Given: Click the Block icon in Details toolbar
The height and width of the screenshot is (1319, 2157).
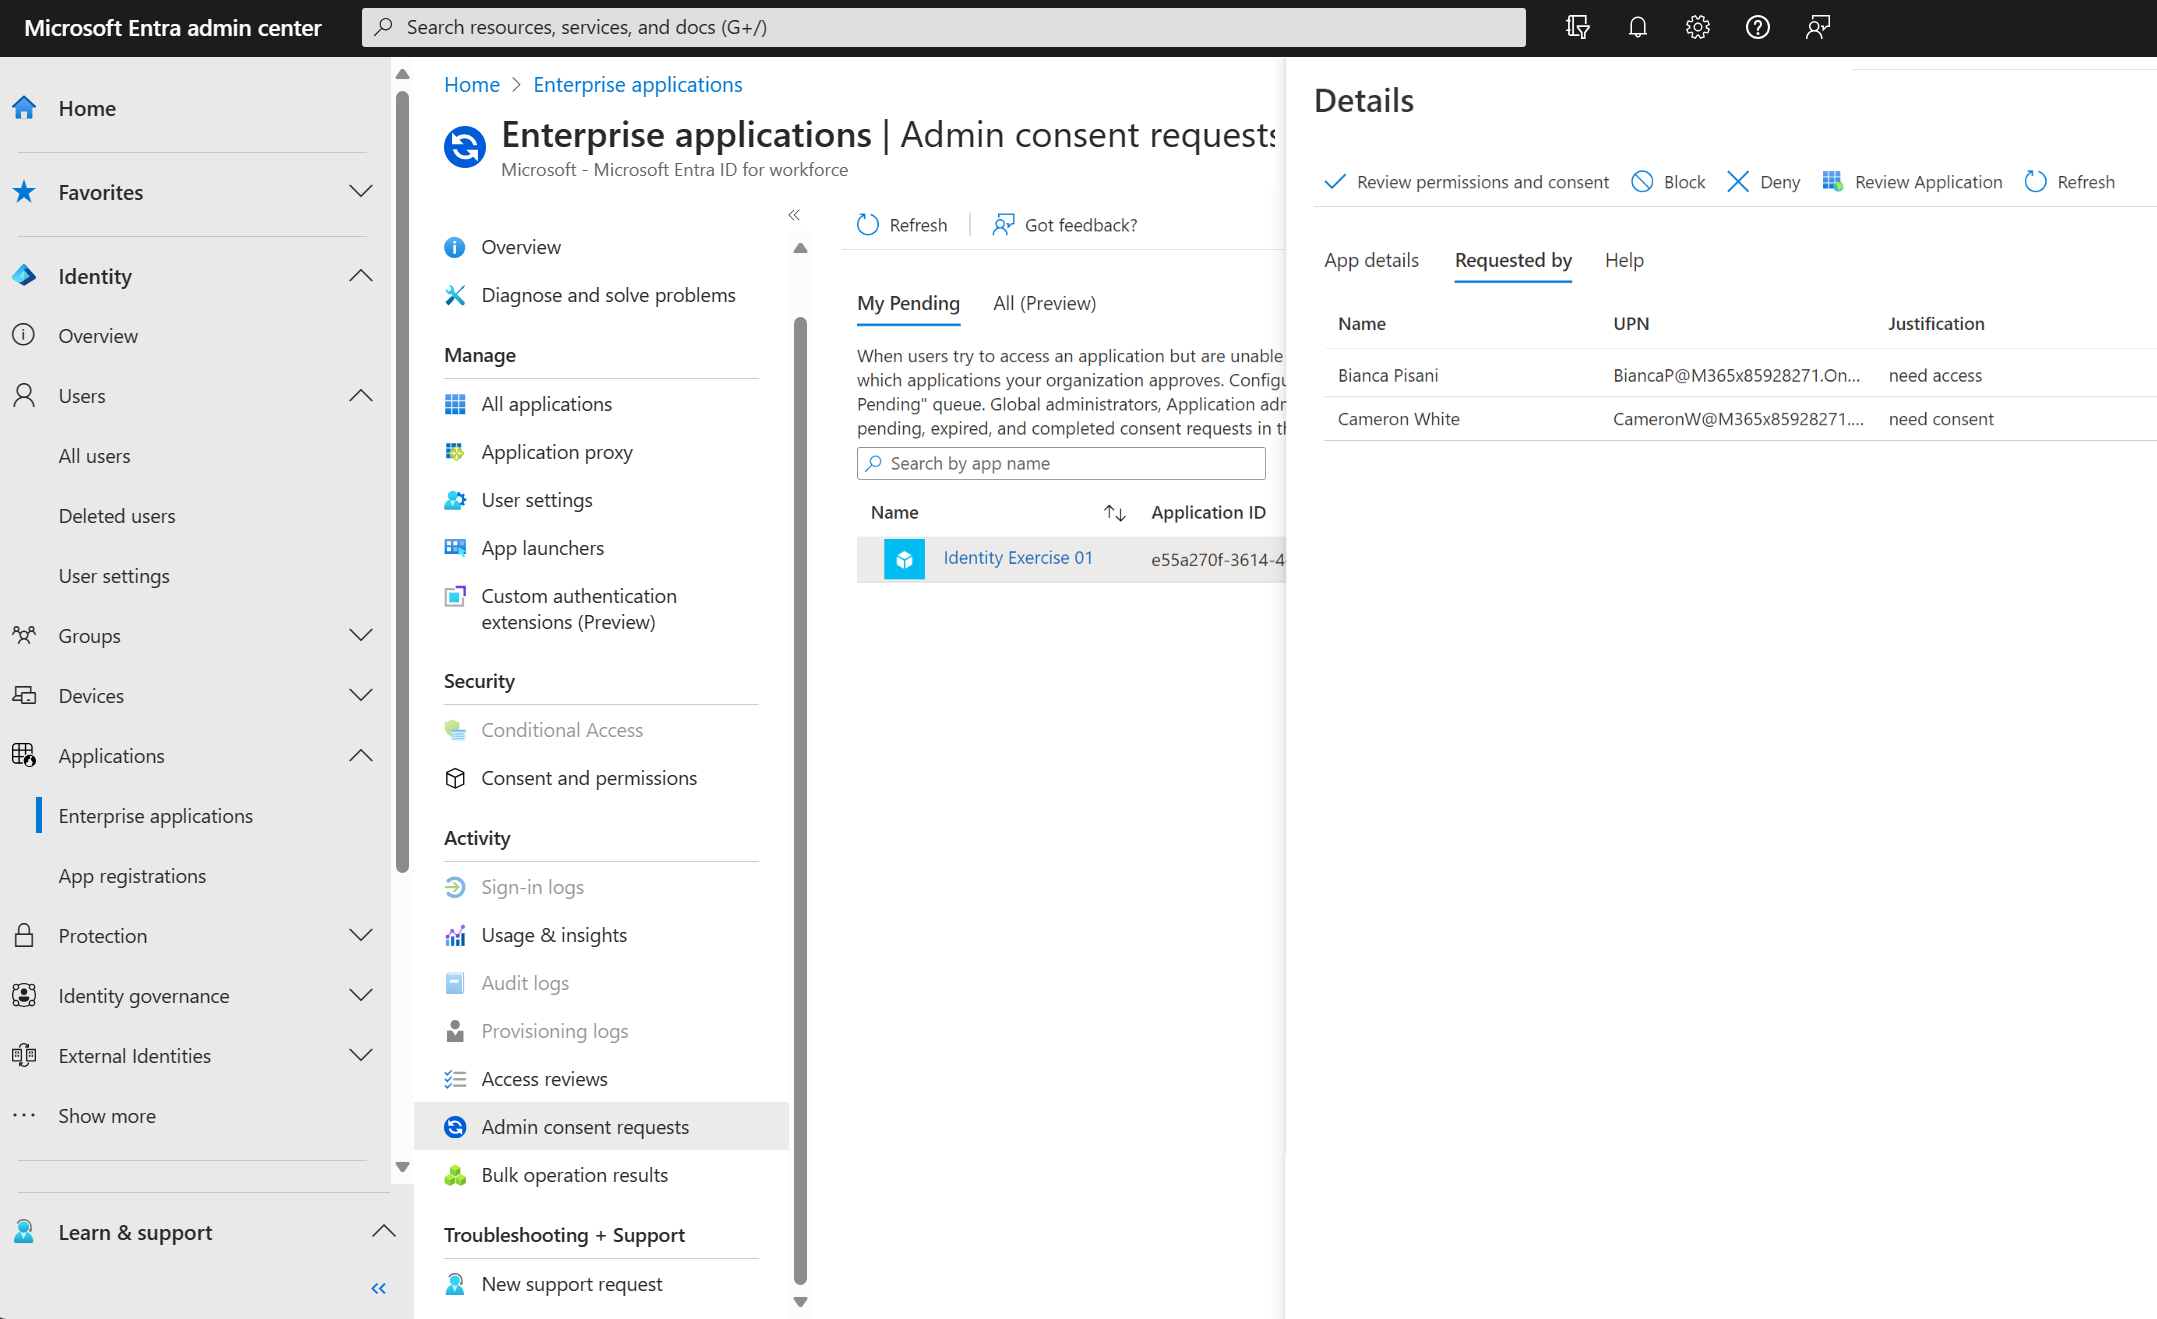Looking at the screenshot, I should pos(1642,181).
